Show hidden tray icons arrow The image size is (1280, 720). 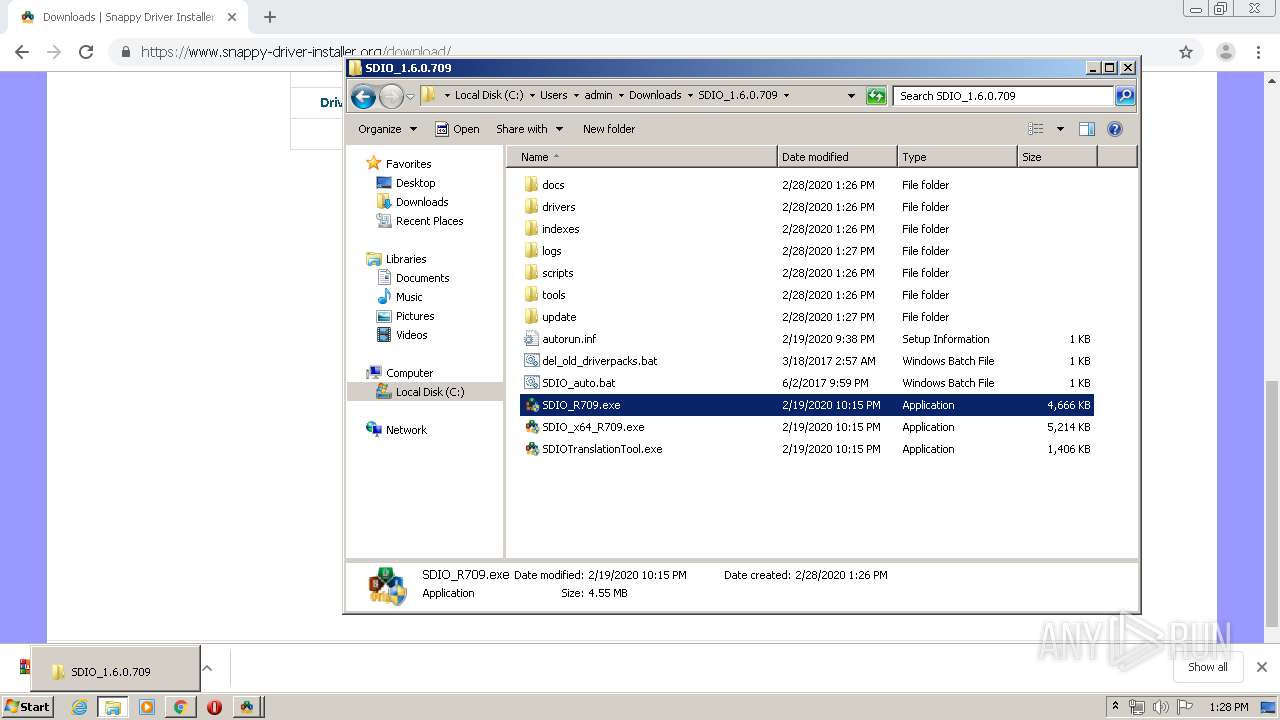(1115, 707)
